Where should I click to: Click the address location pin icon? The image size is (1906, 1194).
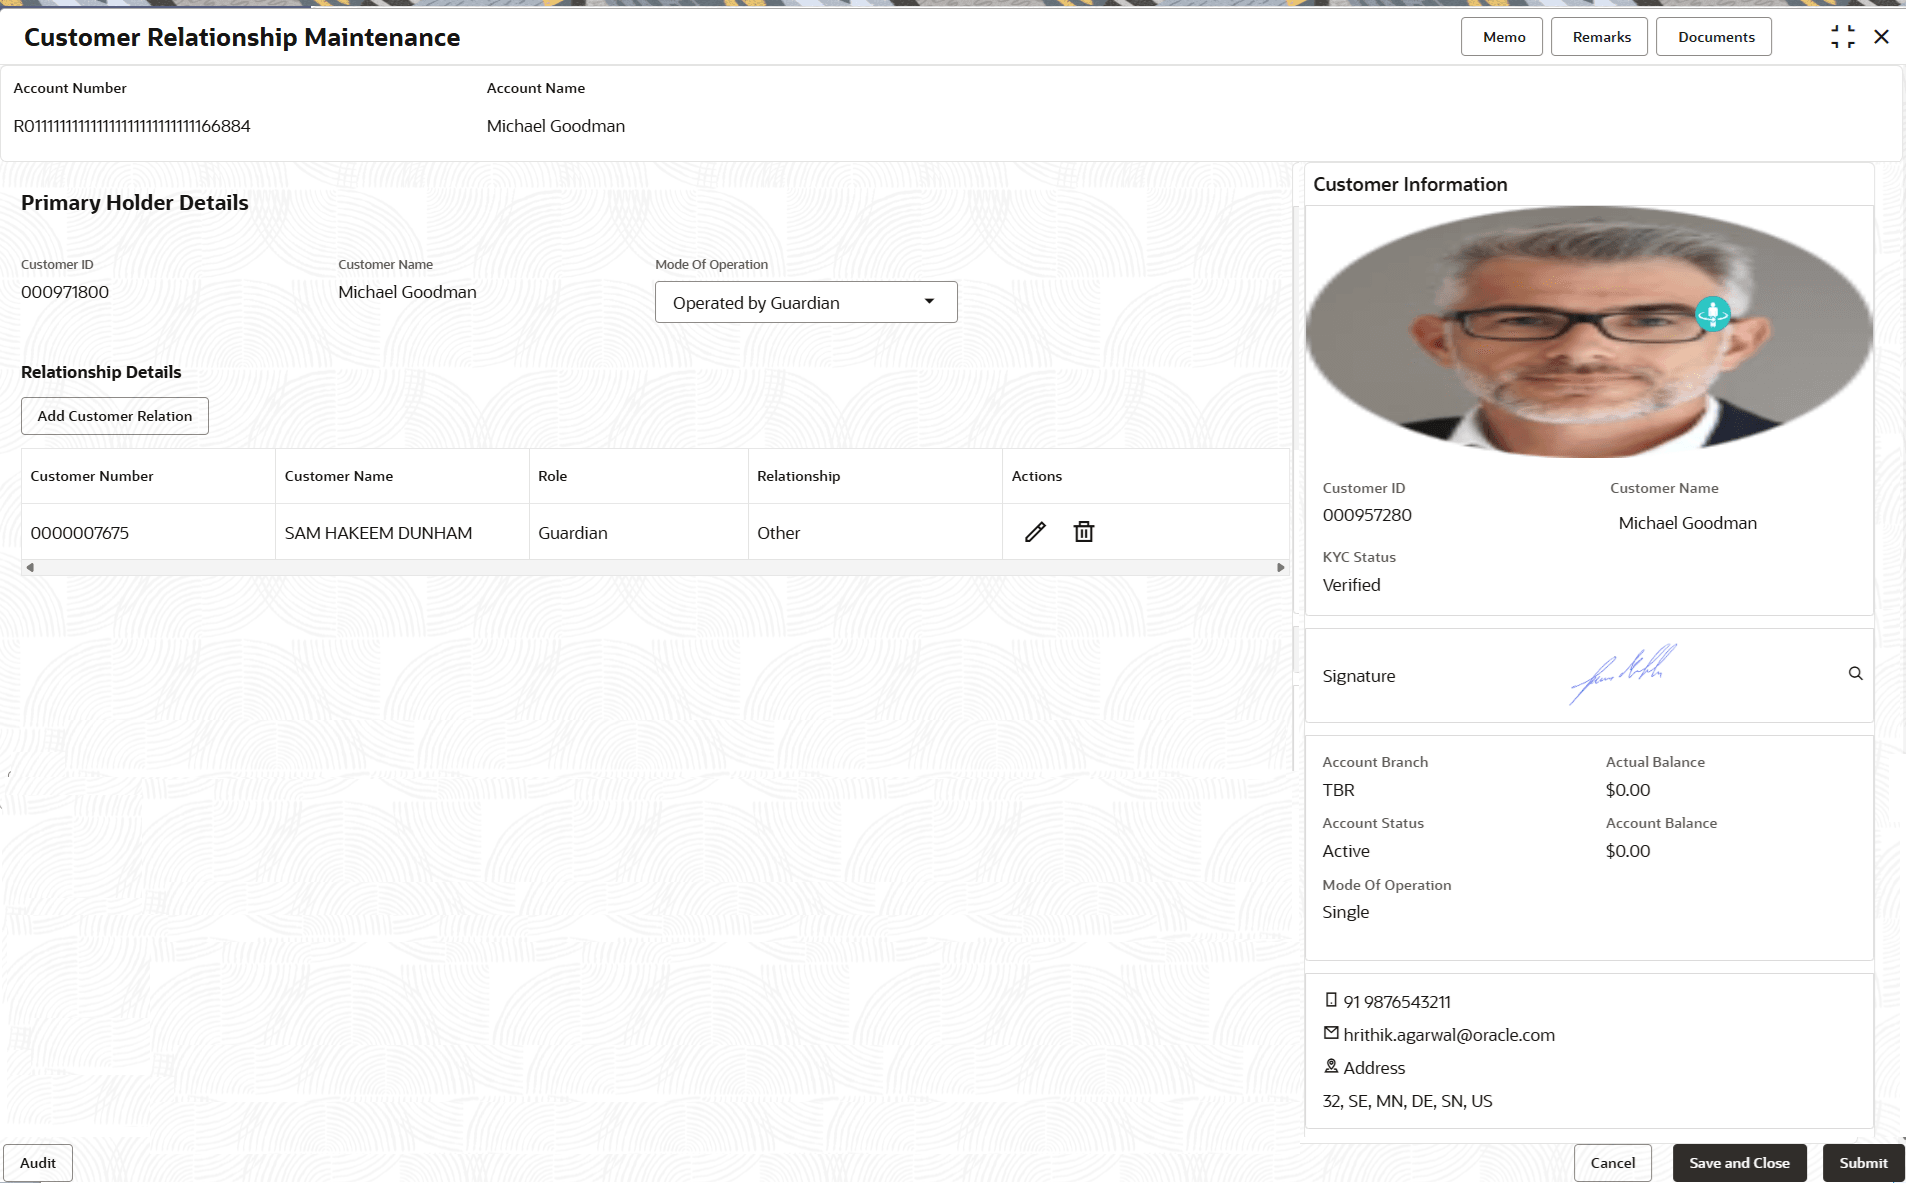point(1330,1066)
